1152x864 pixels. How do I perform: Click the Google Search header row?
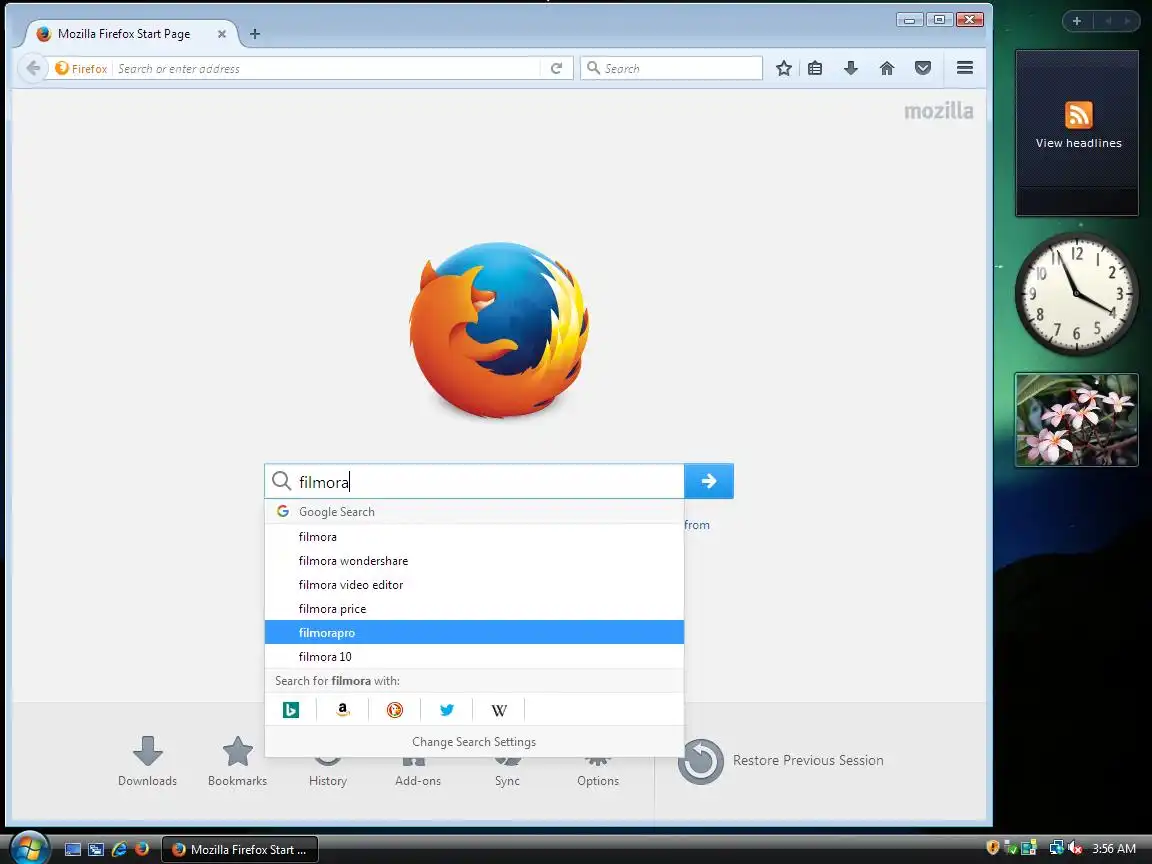(x=474, y=511)
